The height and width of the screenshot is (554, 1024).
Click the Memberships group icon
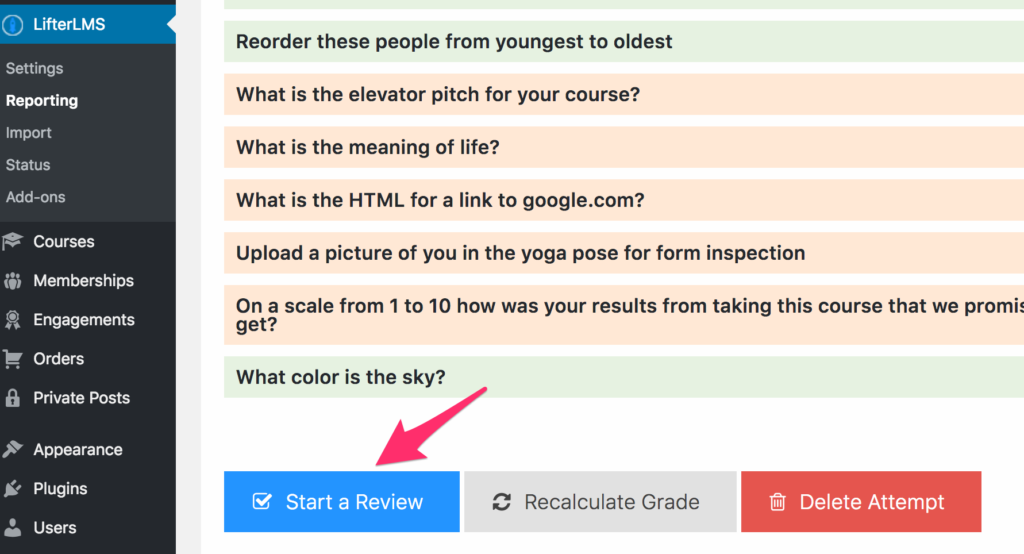(12, 281)
